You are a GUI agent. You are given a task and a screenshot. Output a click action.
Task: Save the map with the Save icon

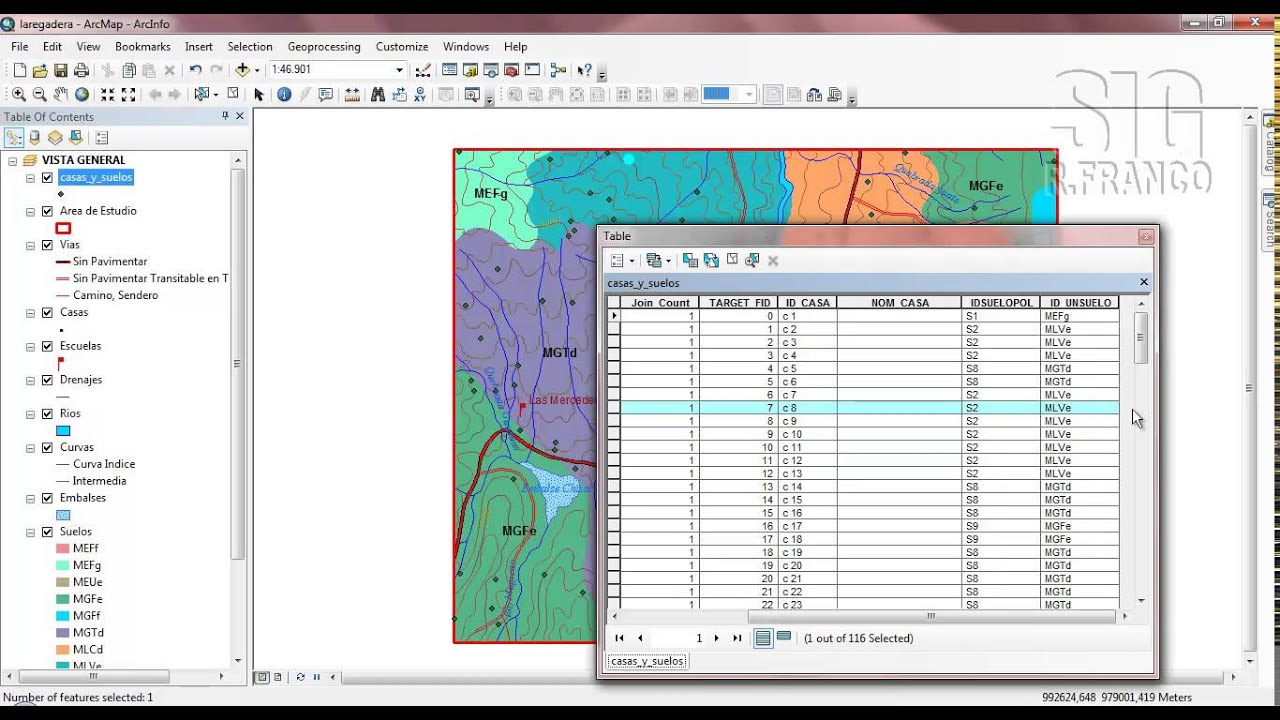point(61,70)
